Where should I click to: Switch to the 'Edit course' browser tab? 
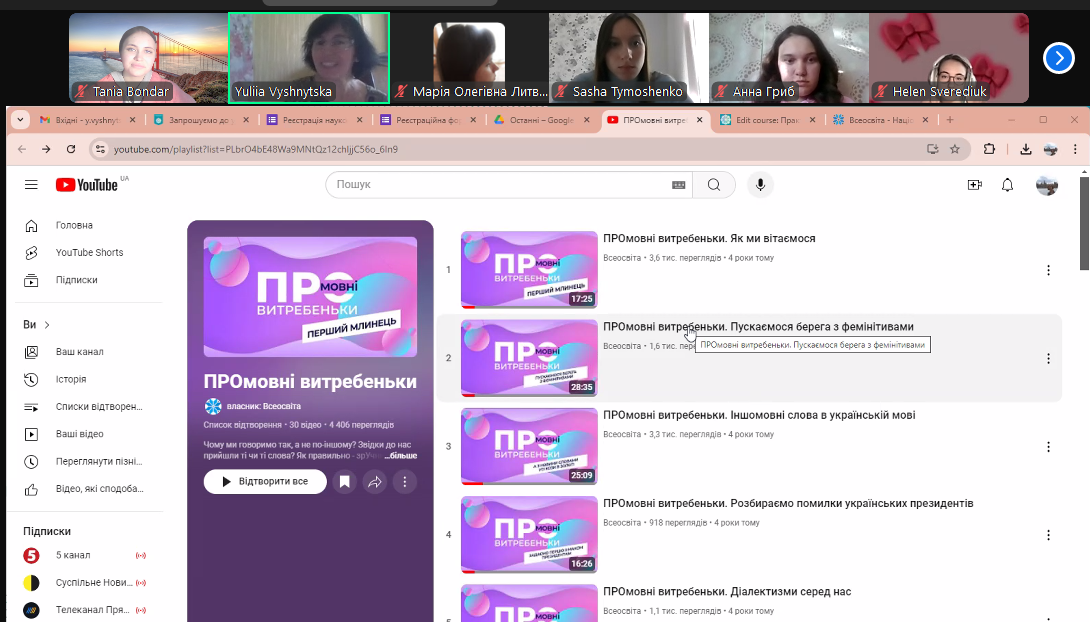click(x=767, y=120)
